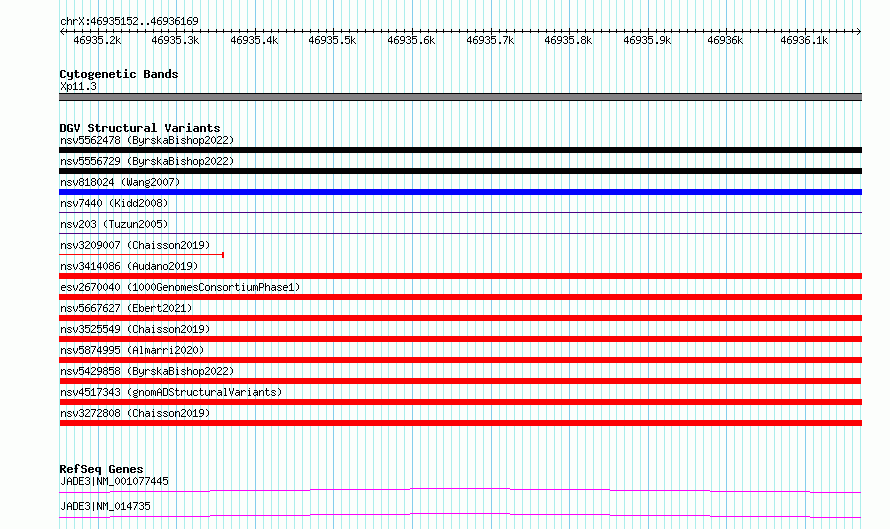This screenshot has height=529, width=890.
Task: Open variant nsv7440 (Kidd2008)
Action: 114,203
